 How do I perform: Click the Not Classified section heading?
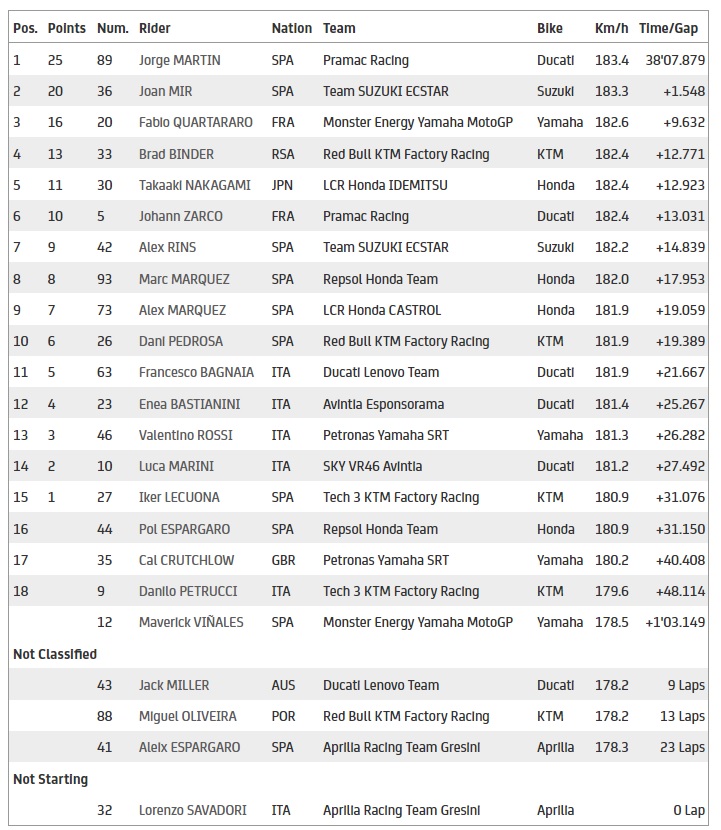point(55,654)
